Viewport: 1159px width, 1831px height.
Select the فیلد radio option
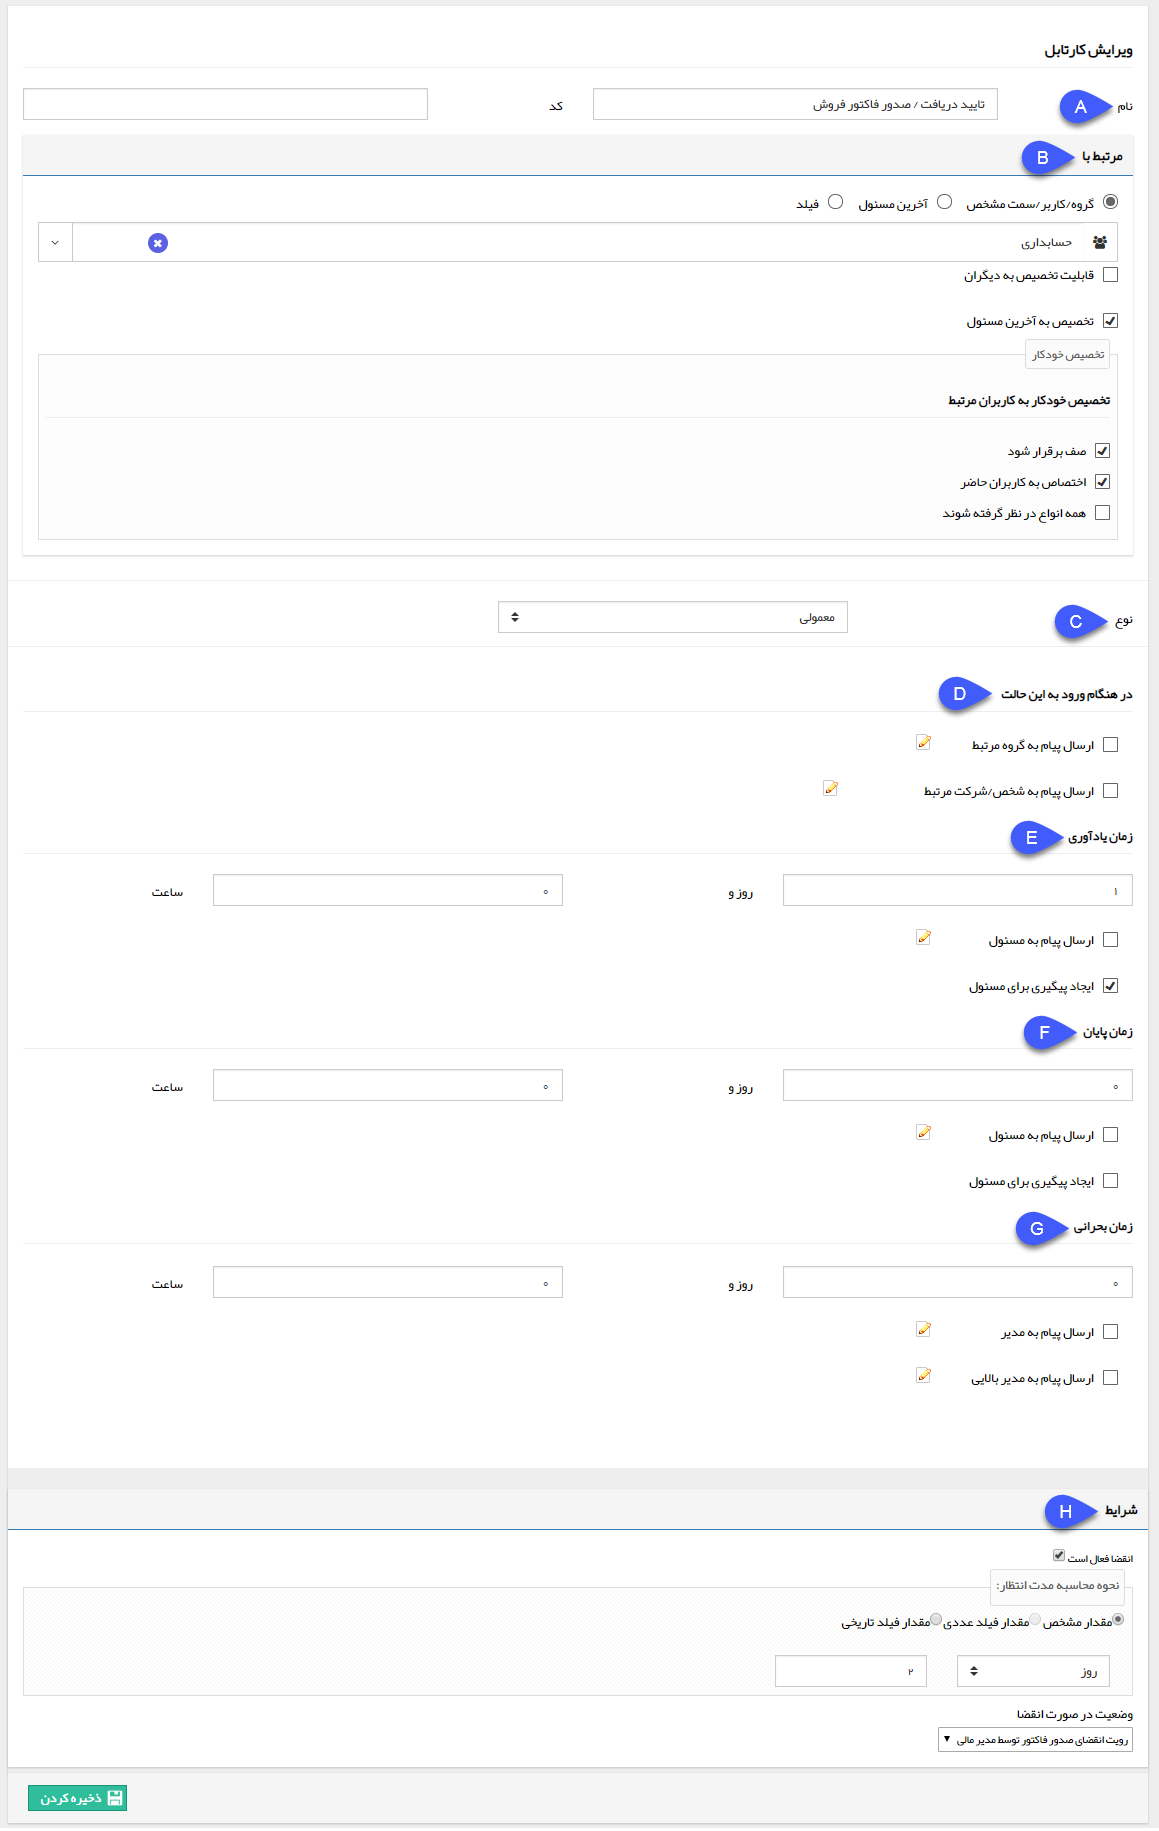[836, 202]
